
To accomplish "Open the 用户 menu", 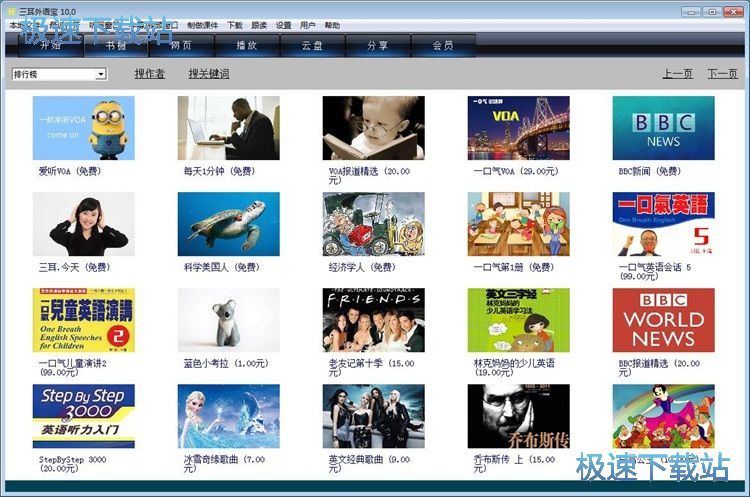I will [308, 25].
